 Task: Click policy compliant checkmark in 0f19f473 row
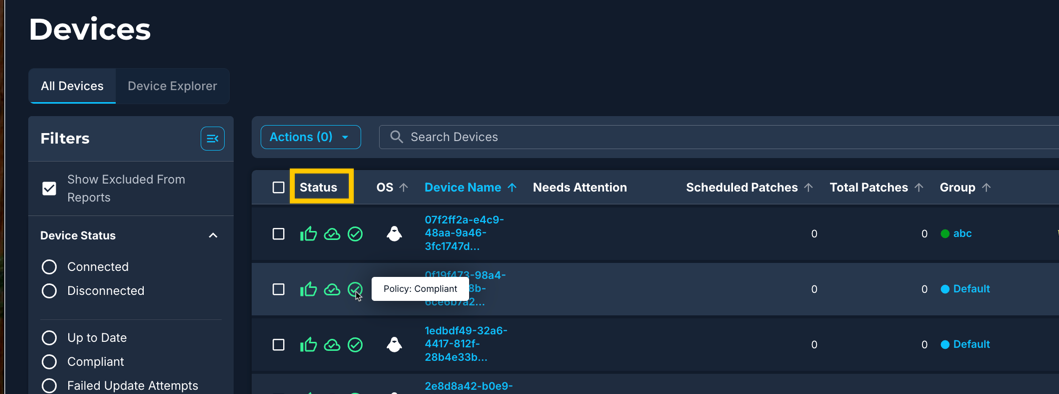[355, 289]
